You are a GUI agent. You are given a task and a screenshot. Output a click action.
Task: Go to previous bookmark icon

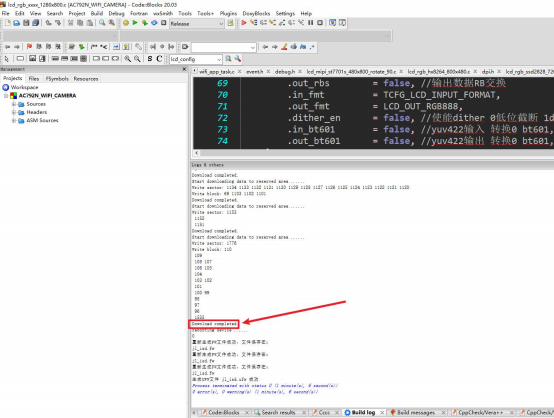tap(39, 47)
